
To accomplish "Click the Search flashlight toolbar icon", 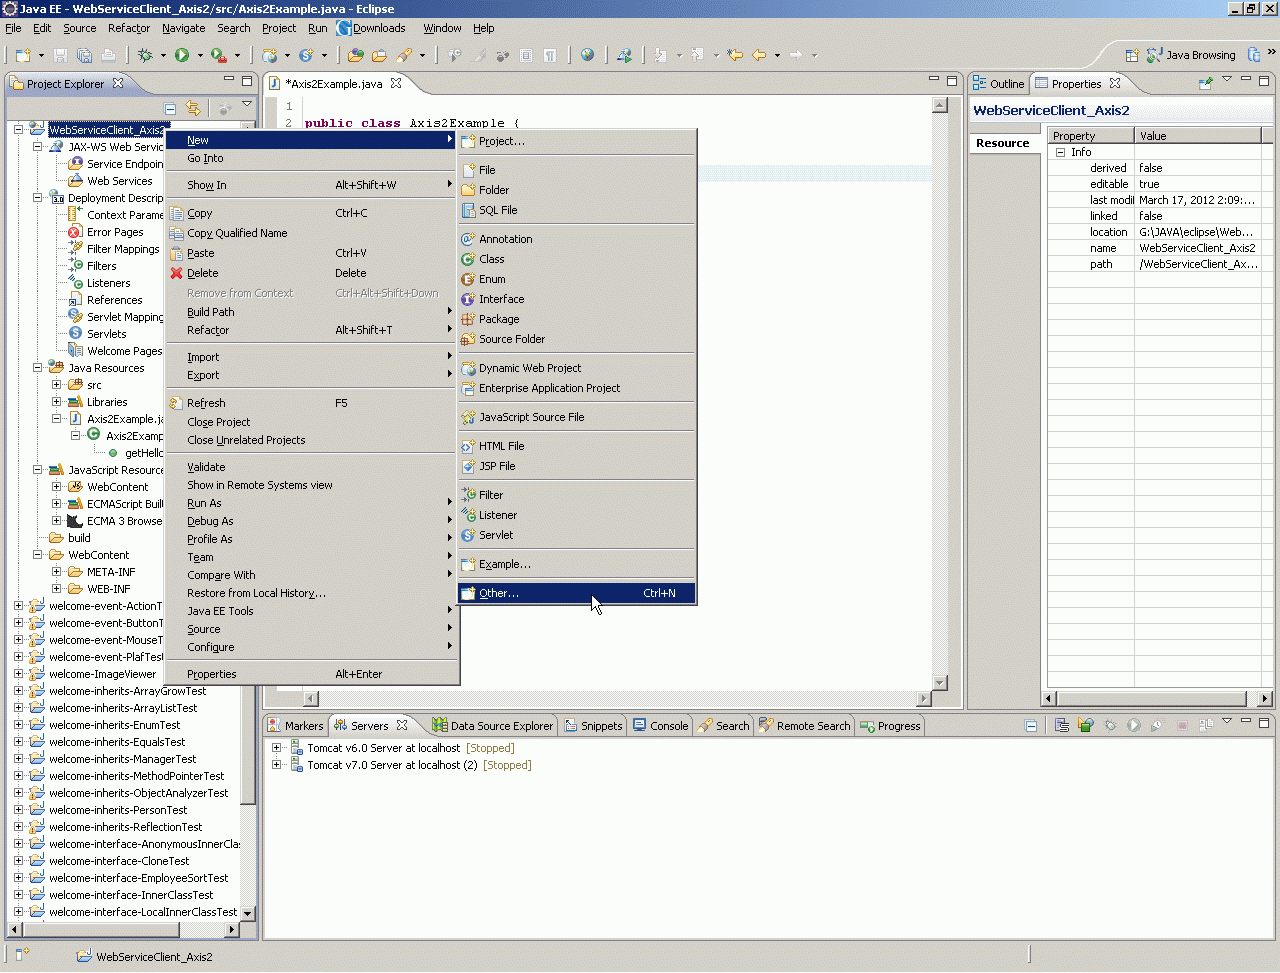I will click(x=404, y=55).
